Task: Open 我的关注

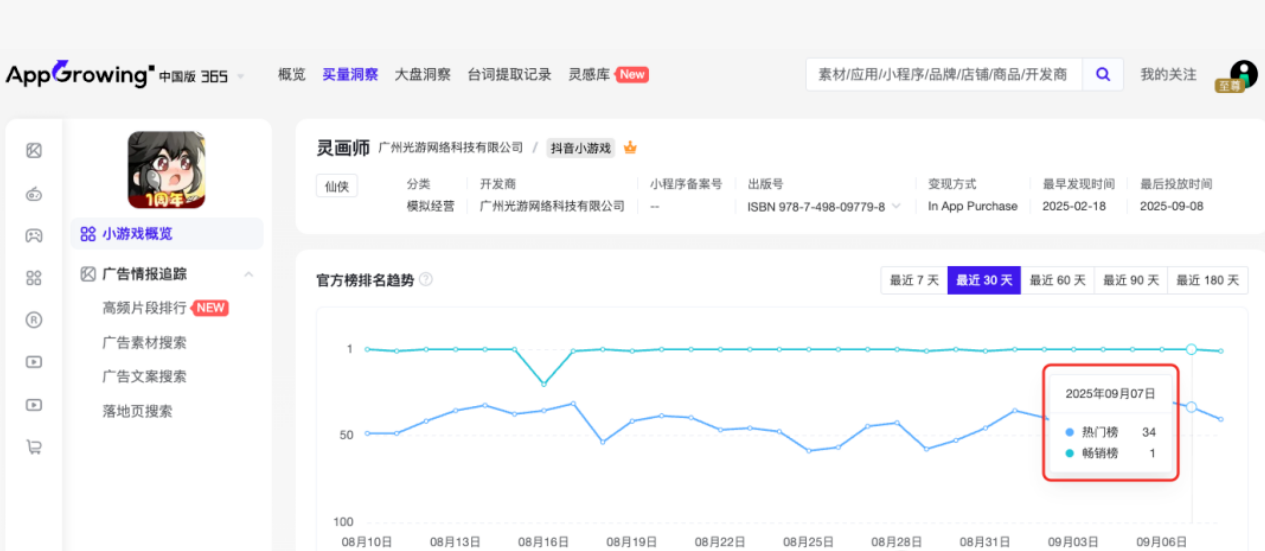Action: (x=1168, y=74)
